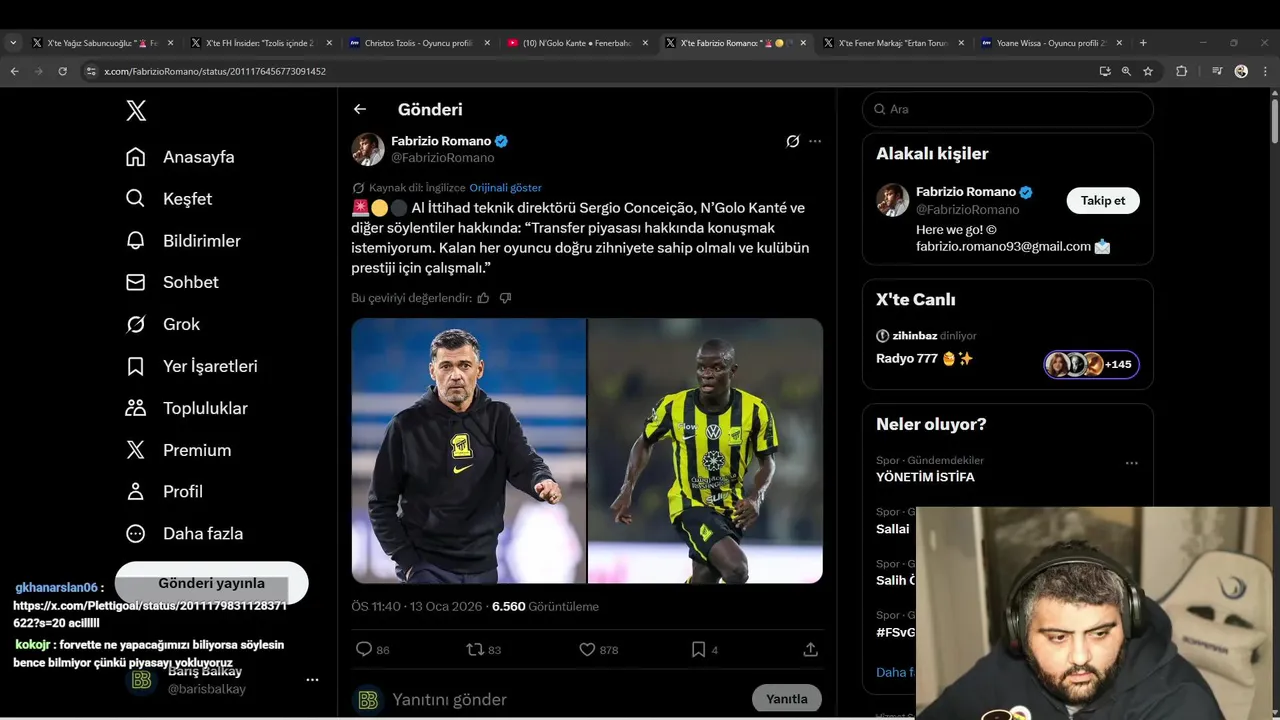This screenshot has height=720, width=1280.
Task: Click the browser forward button
Action: point(38,71)
